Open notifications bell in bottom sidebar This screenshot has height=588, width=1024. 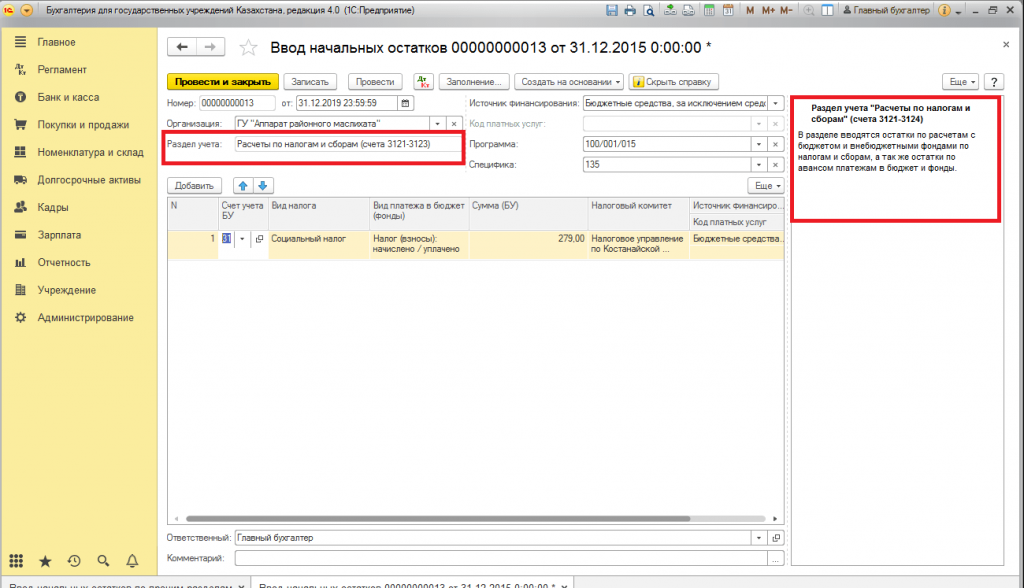click(131, 561)
